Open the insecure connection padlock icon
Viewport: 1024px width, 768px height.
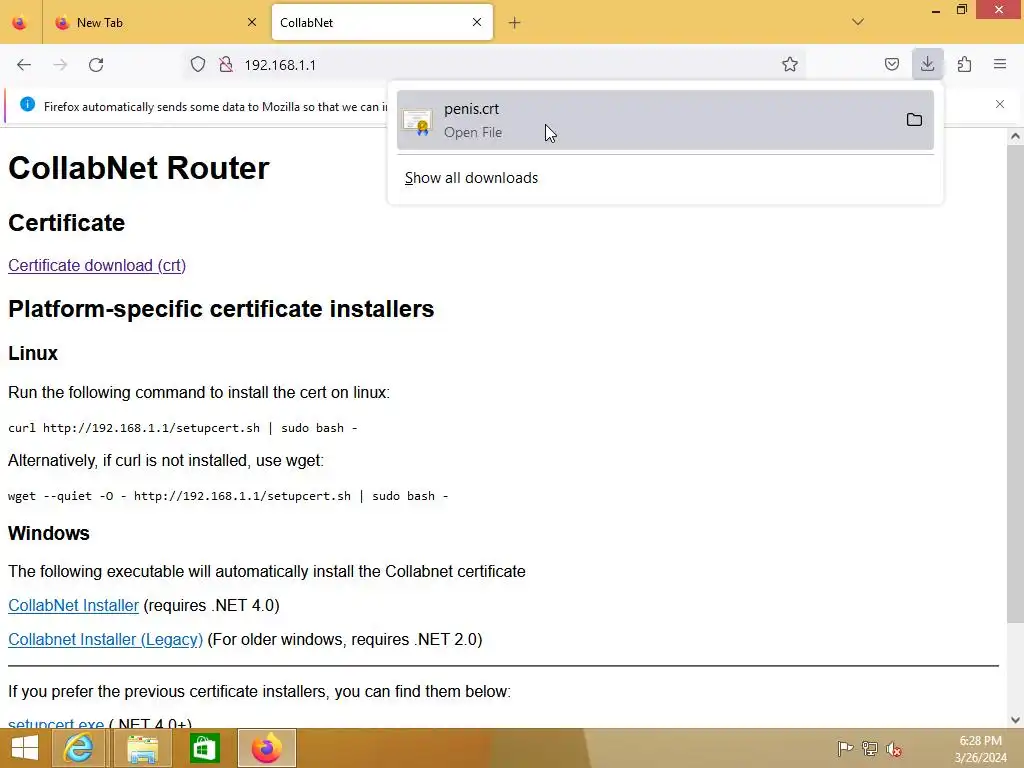point(226,65)
